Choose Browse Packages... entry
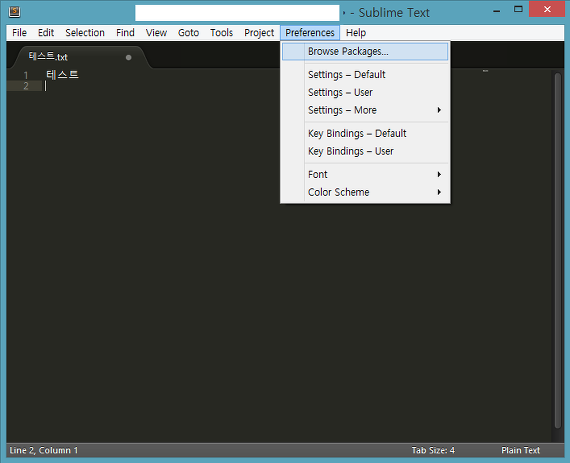Image resolution: width=570 pixels, height=463 pixels. click(365, 52)
